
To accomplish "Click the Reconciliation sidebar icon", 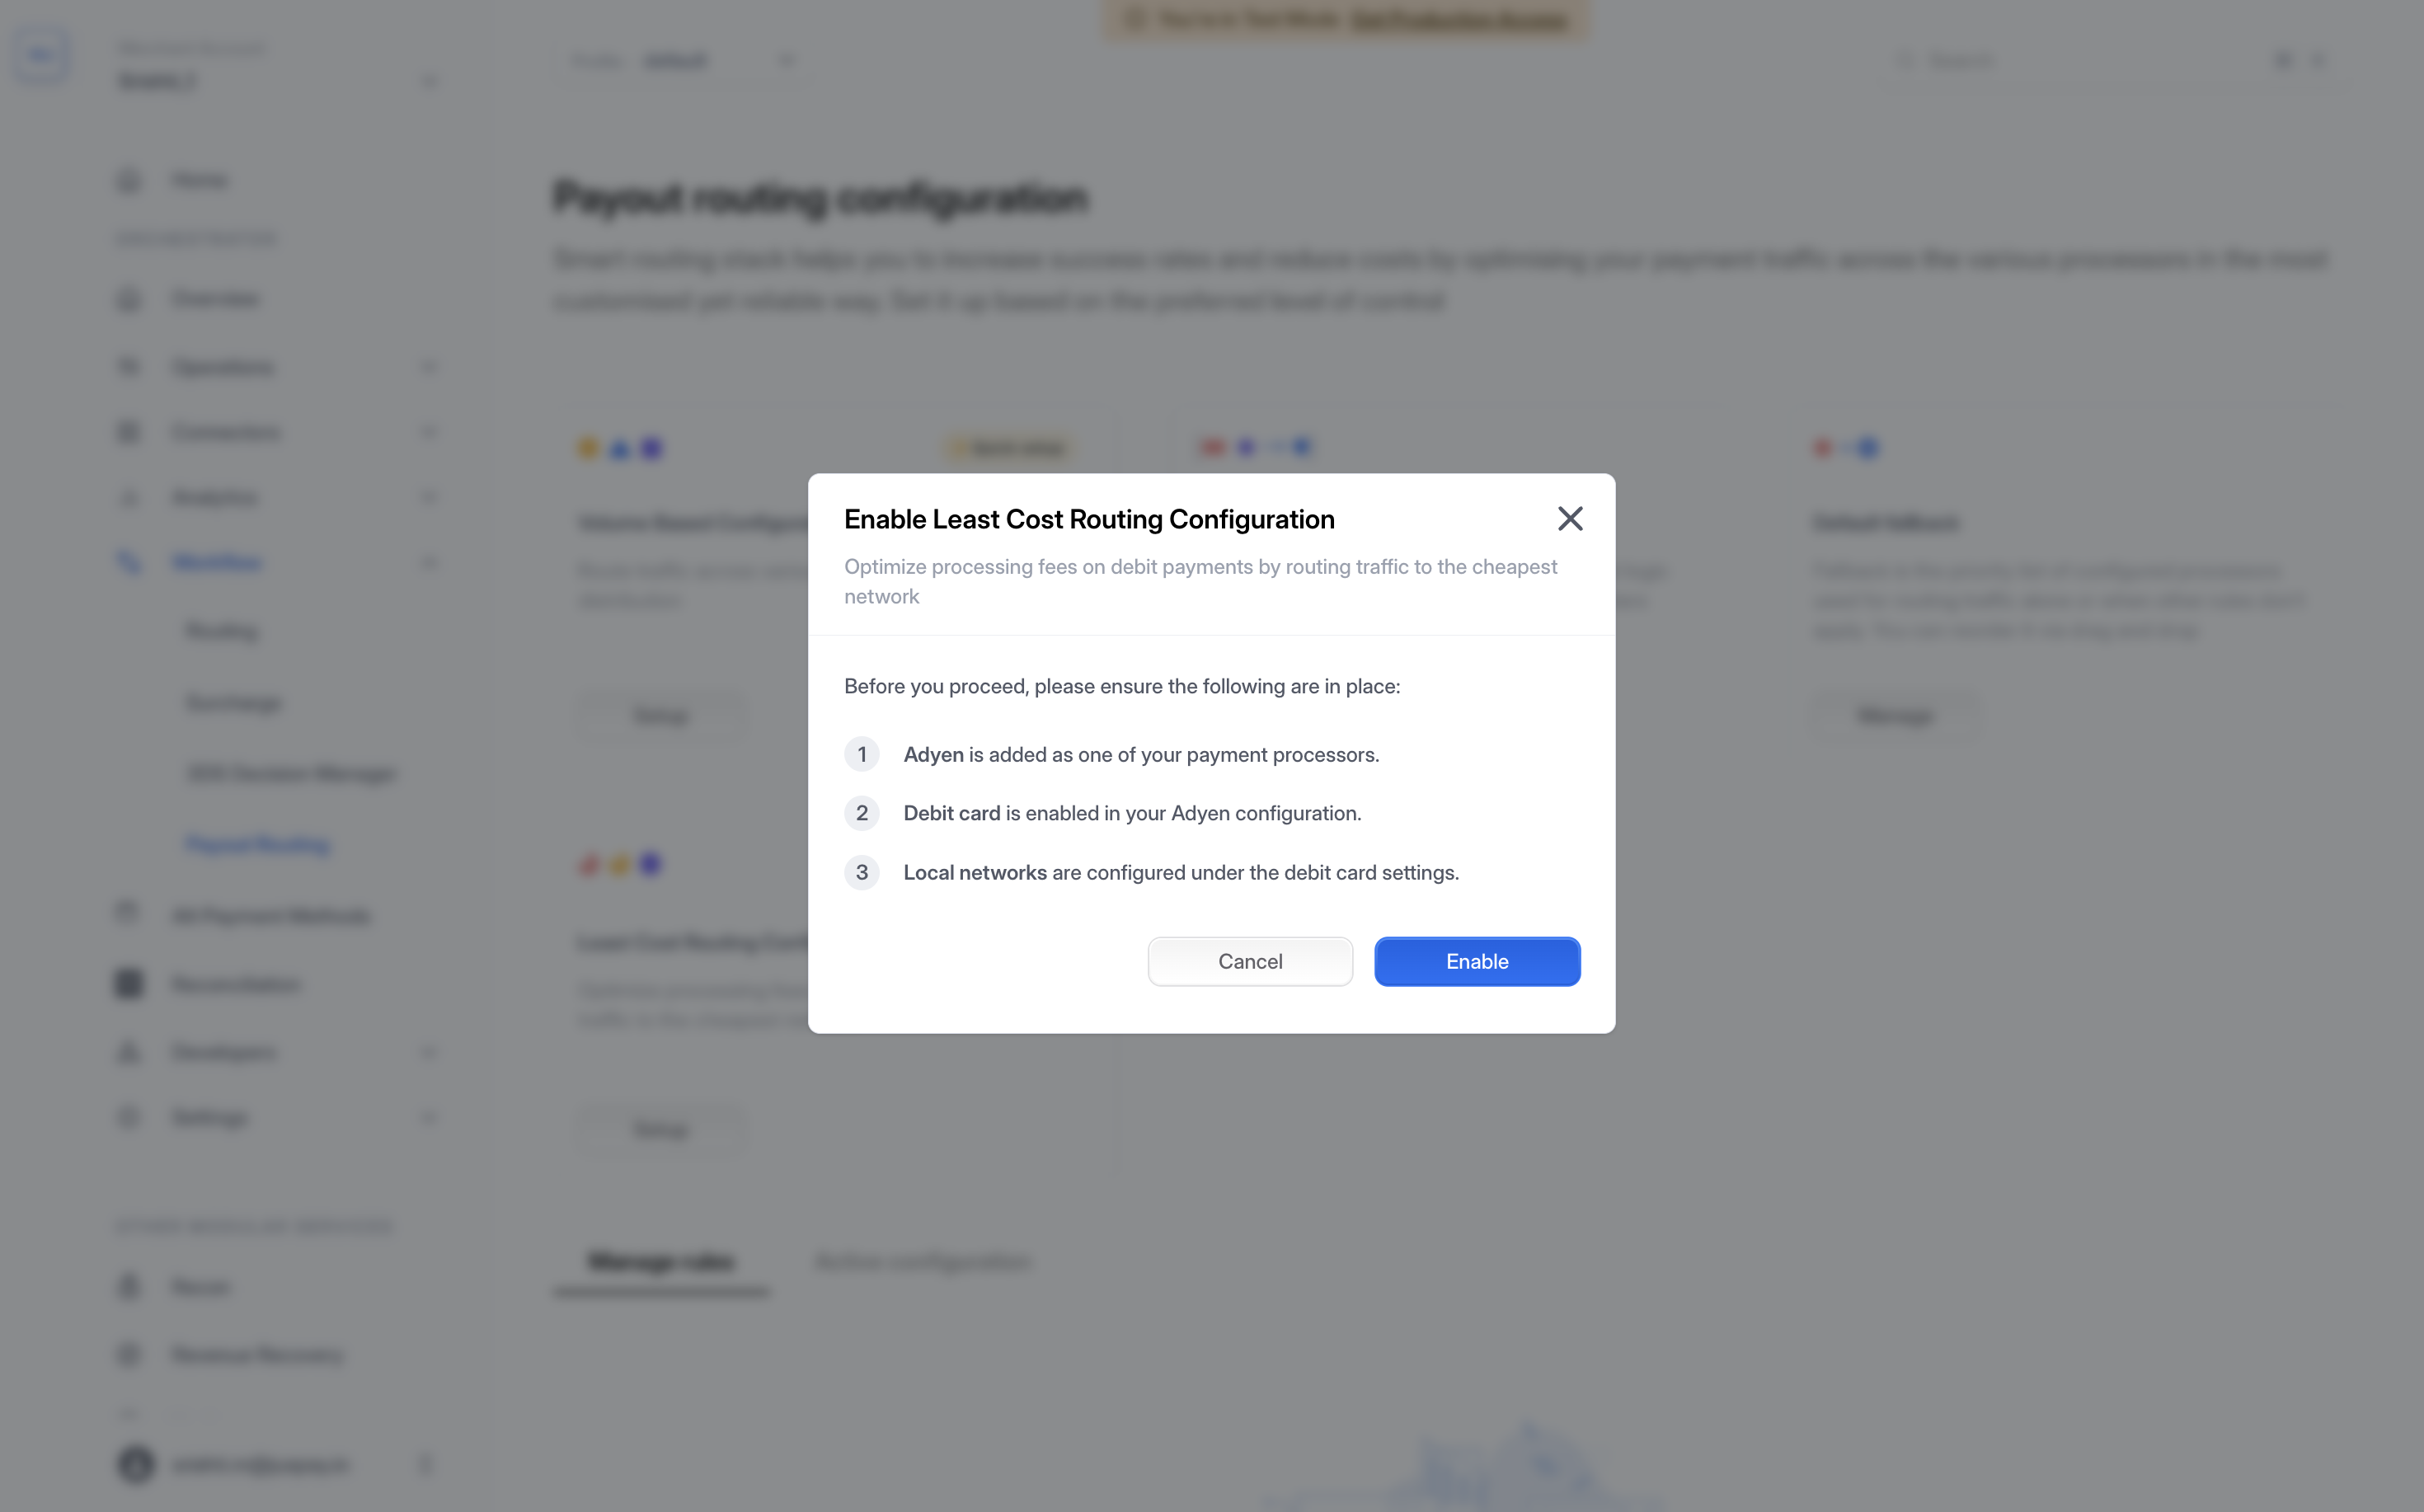I will [129, 984].
